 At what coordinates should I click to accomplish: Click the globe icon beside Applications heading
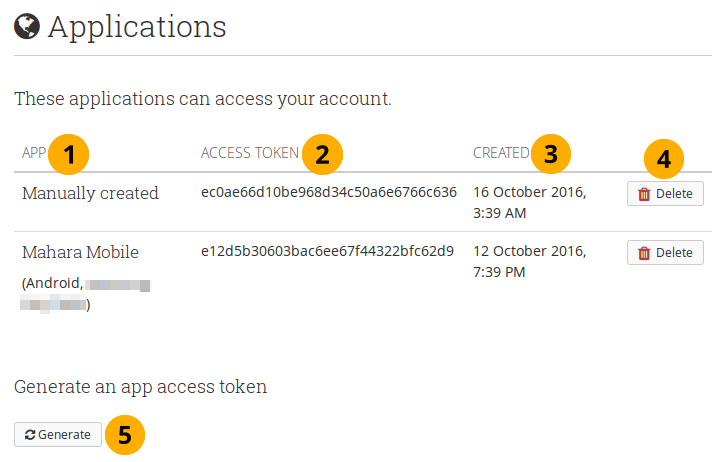click(26, 26)
